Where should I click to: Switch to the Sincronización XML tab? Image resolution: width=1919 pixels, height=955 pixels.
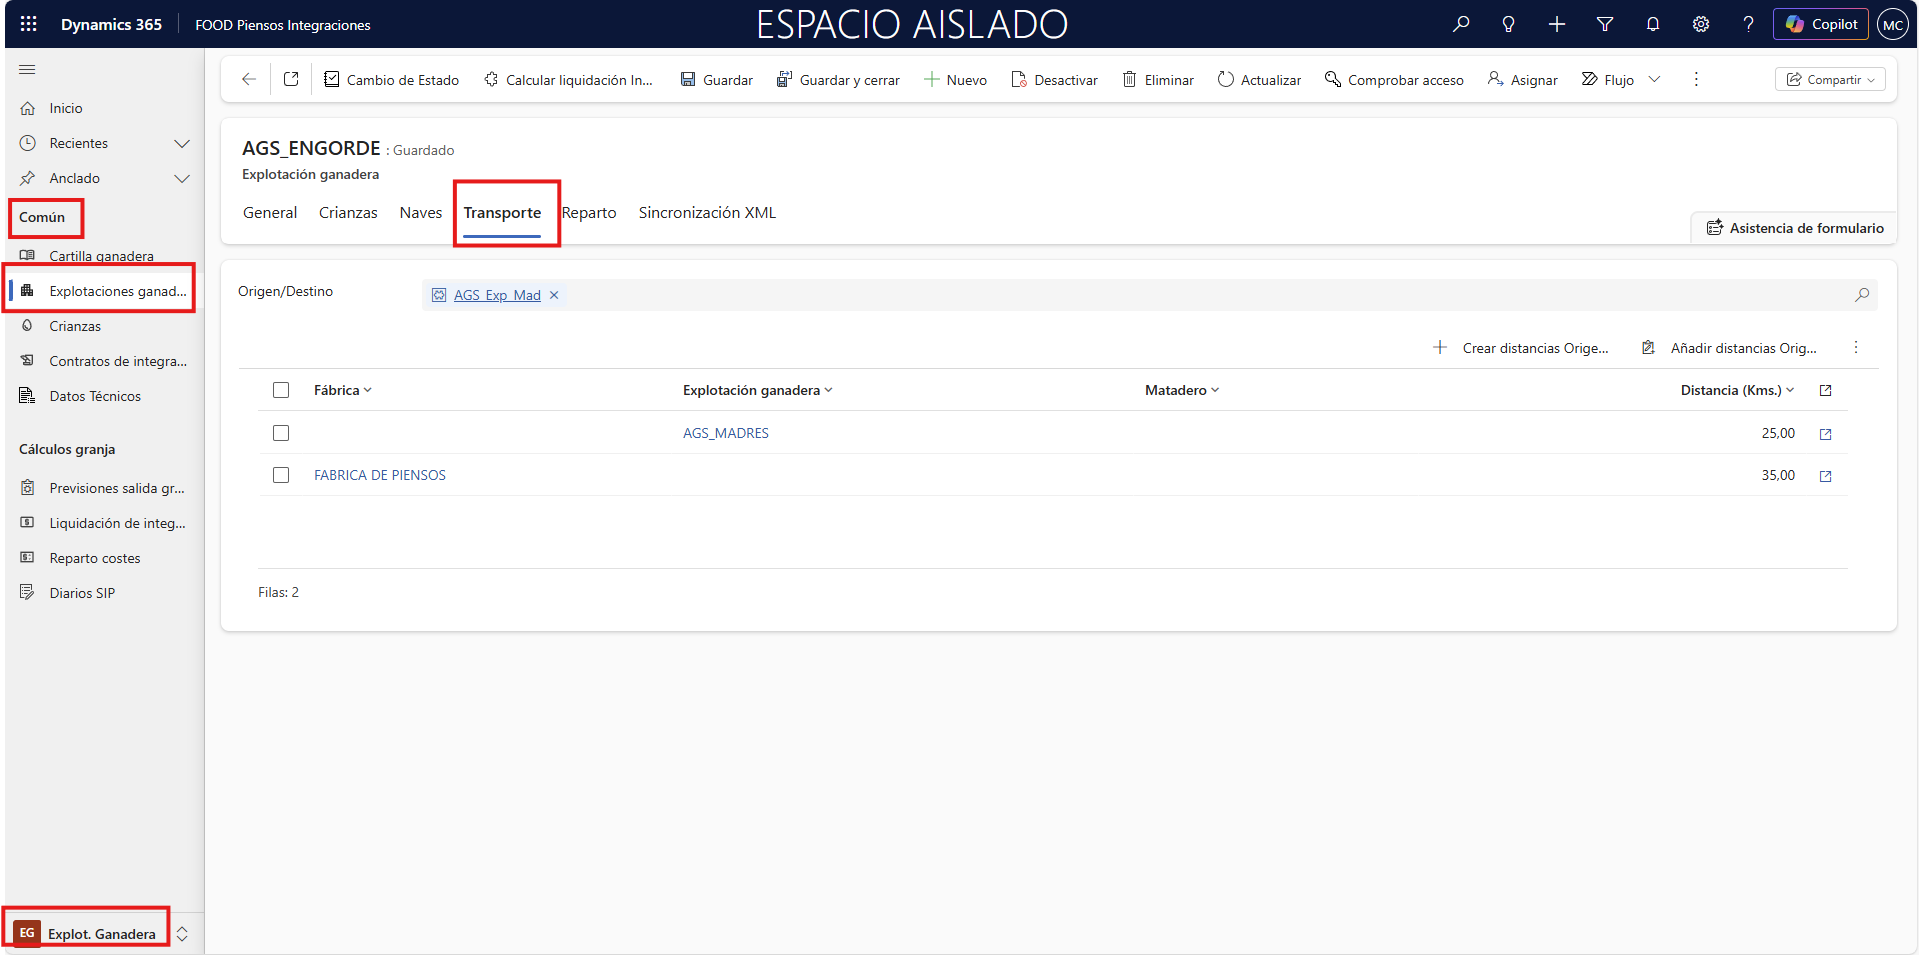click(707, 212)
